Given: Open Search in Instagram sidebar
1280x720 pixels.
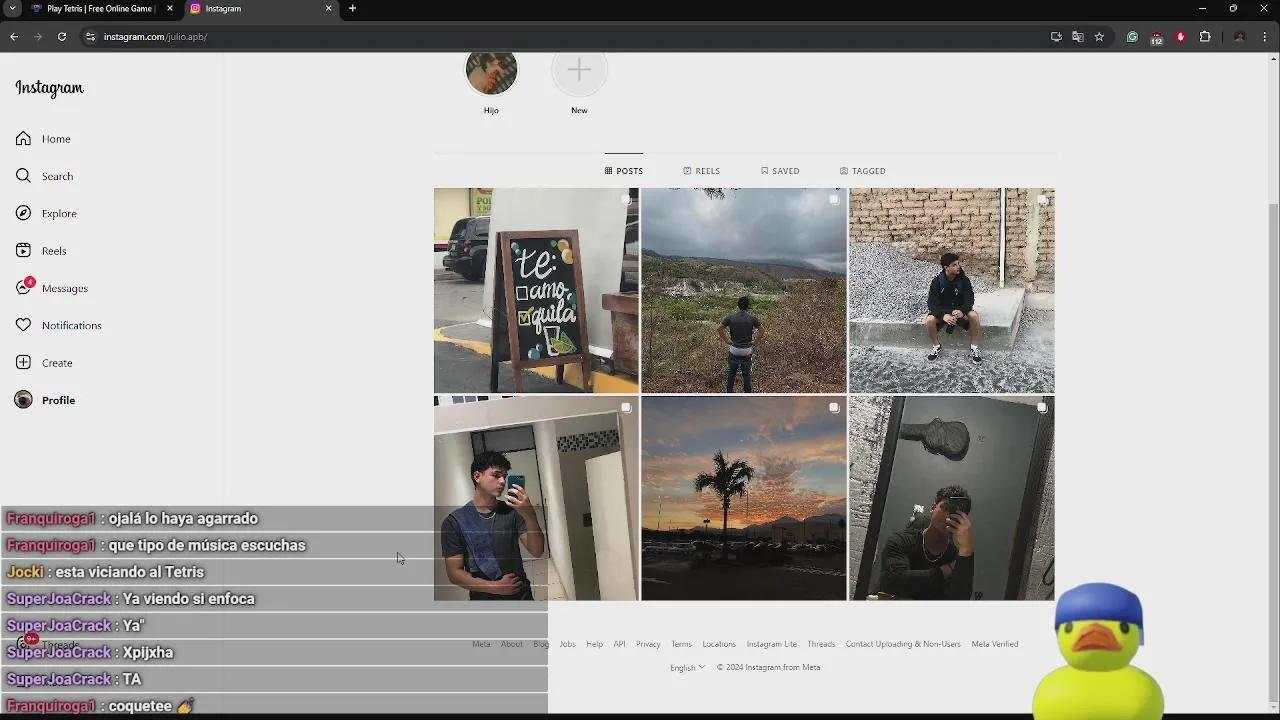Looking at the screenshot, I should 44,176.
